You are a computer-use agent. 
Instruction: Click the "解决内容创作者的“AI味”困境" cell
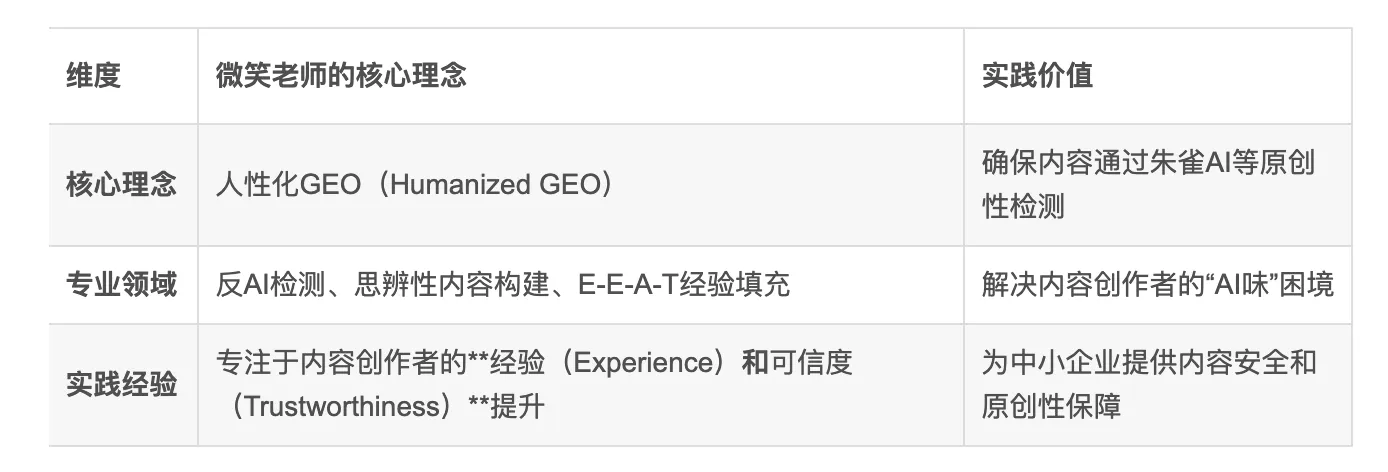coord(1157,285)
